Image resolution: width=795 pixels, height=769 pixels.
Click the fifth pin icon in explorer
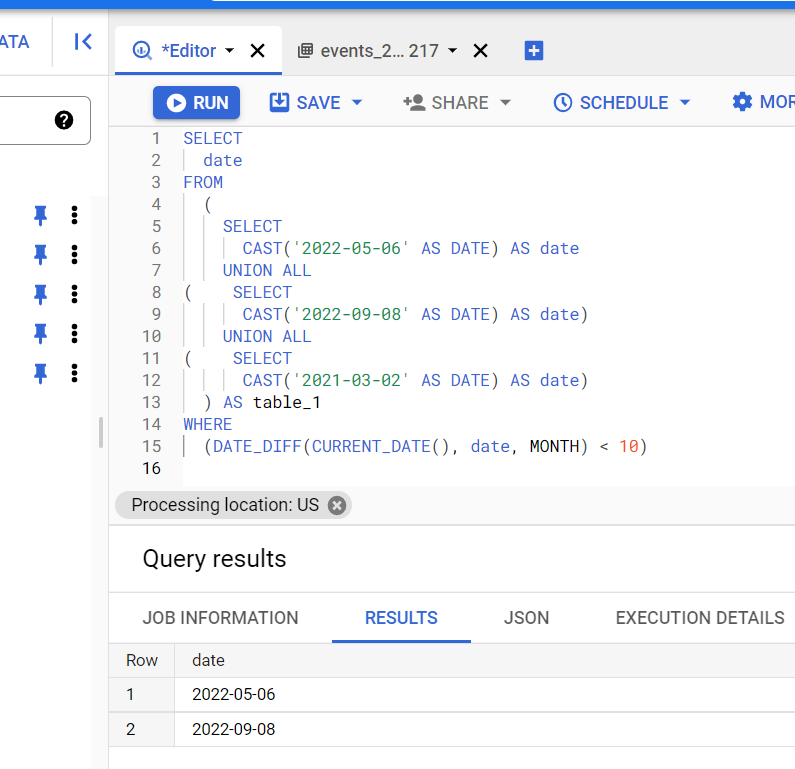pyautogui.click(x=41, y=373)
